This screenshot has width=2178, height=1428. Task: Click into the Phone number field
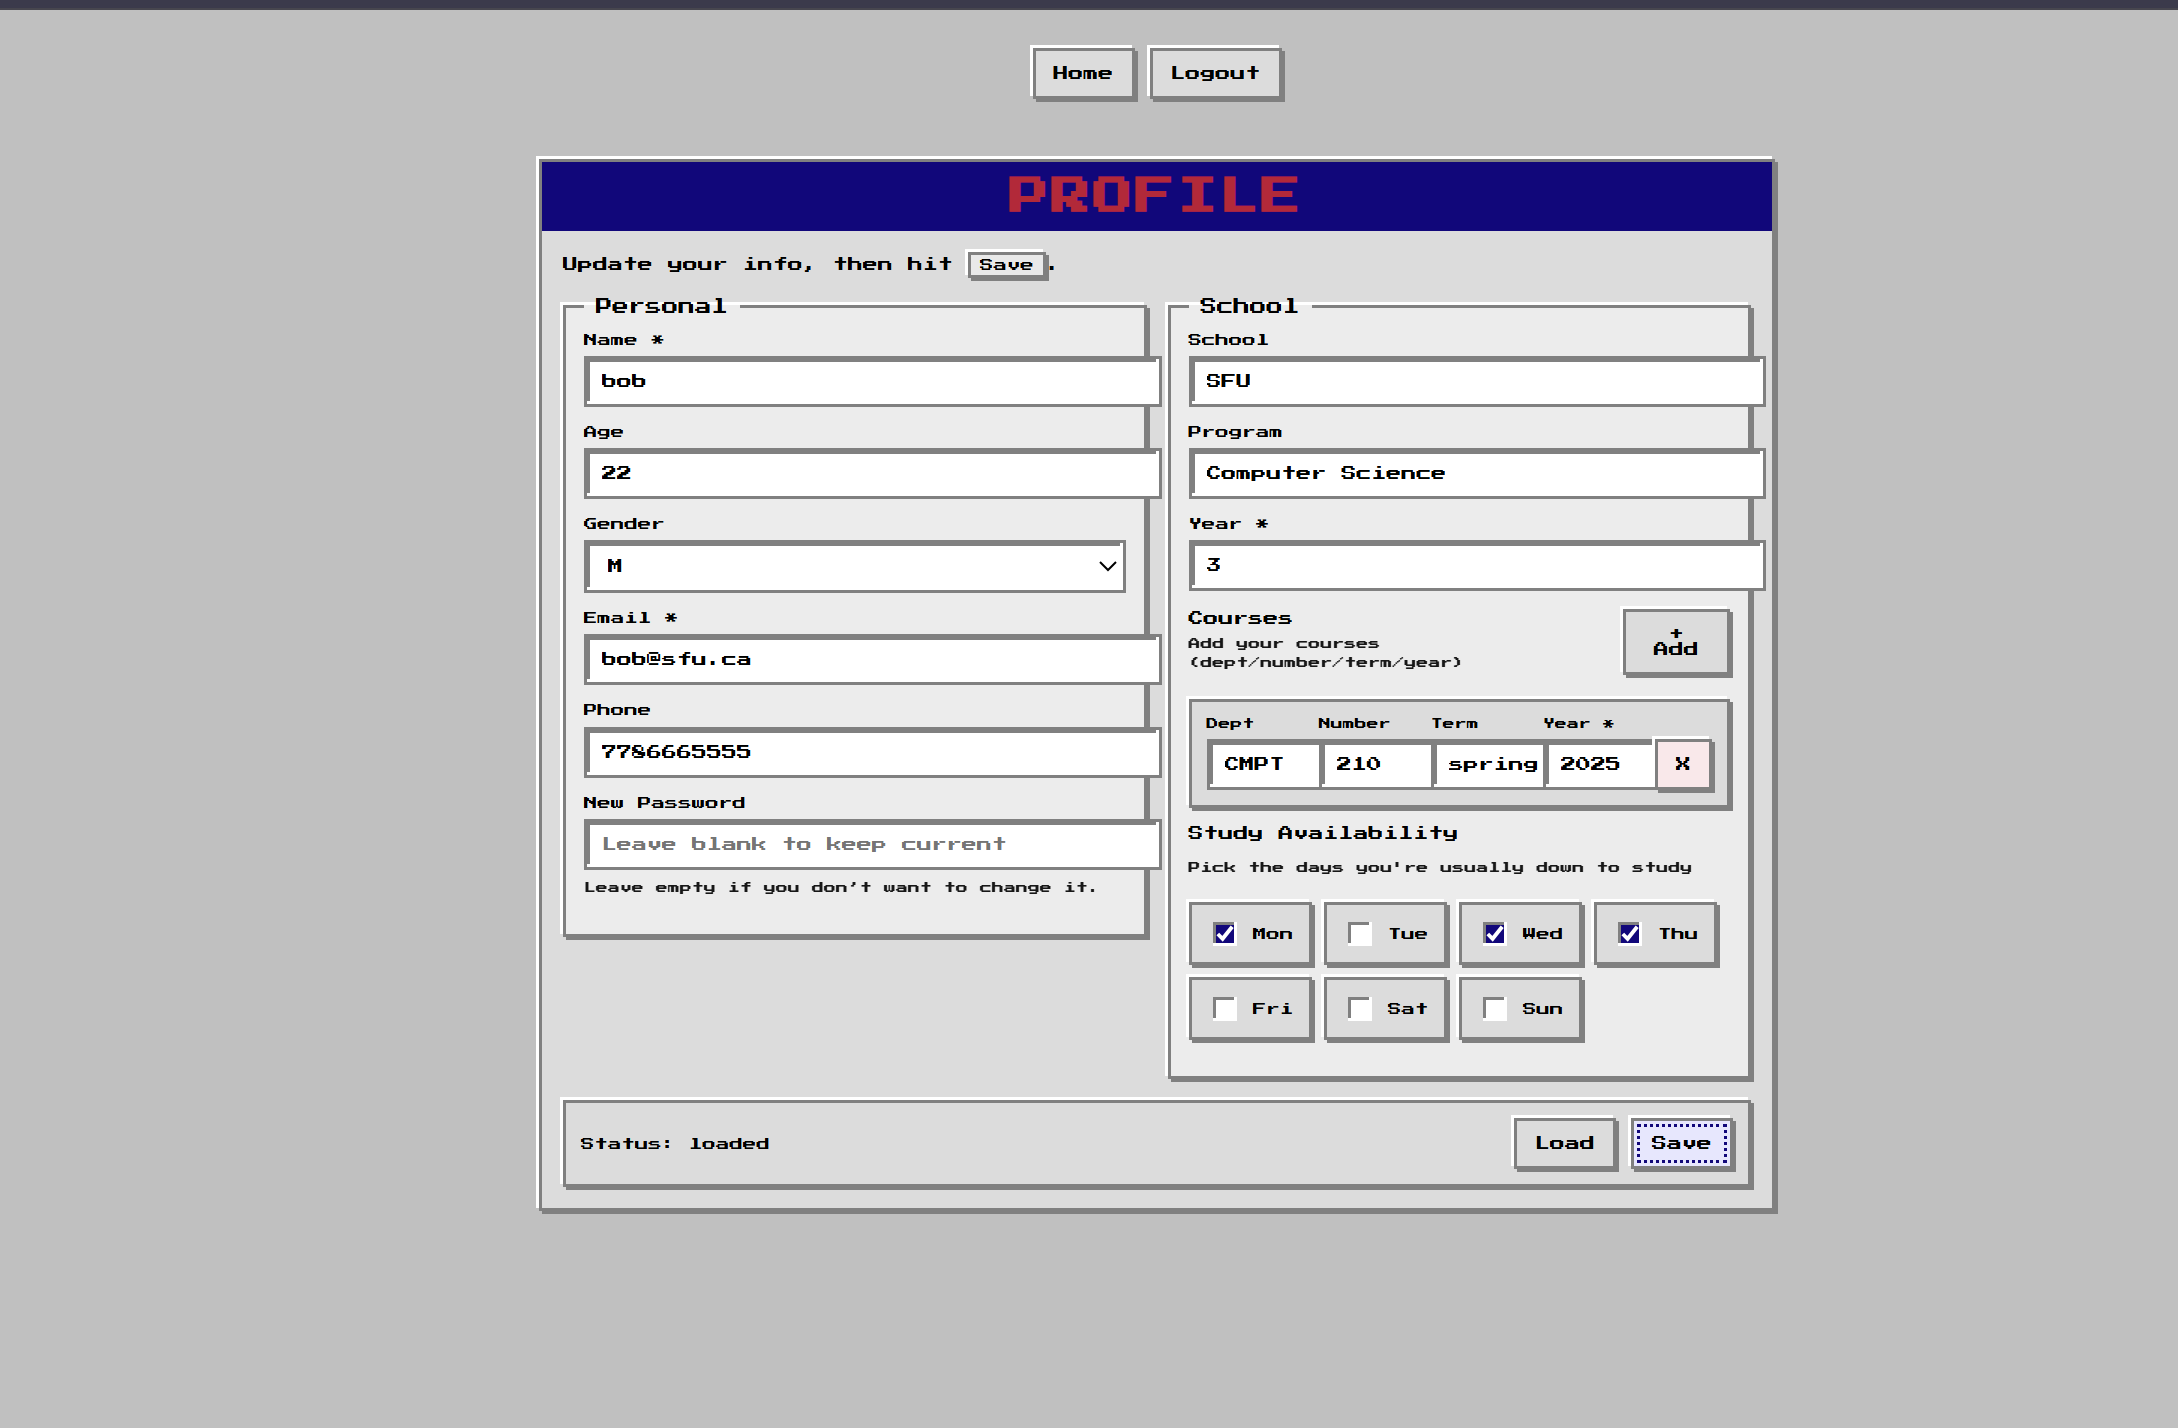click(872, 753)
